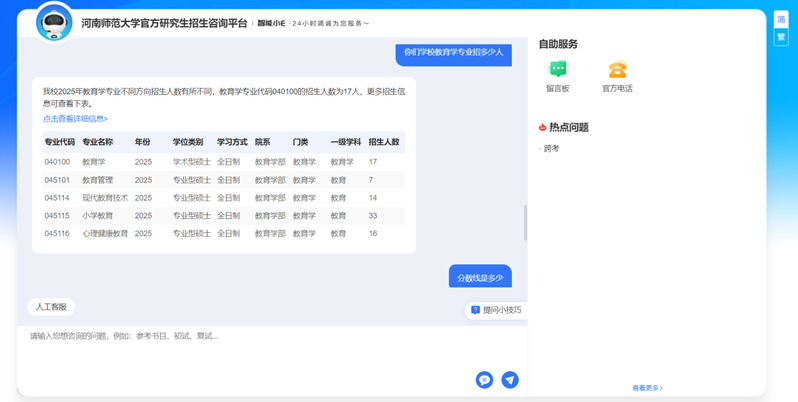
Task: Click the send paper-plane icon
Action: click(510, 380)
